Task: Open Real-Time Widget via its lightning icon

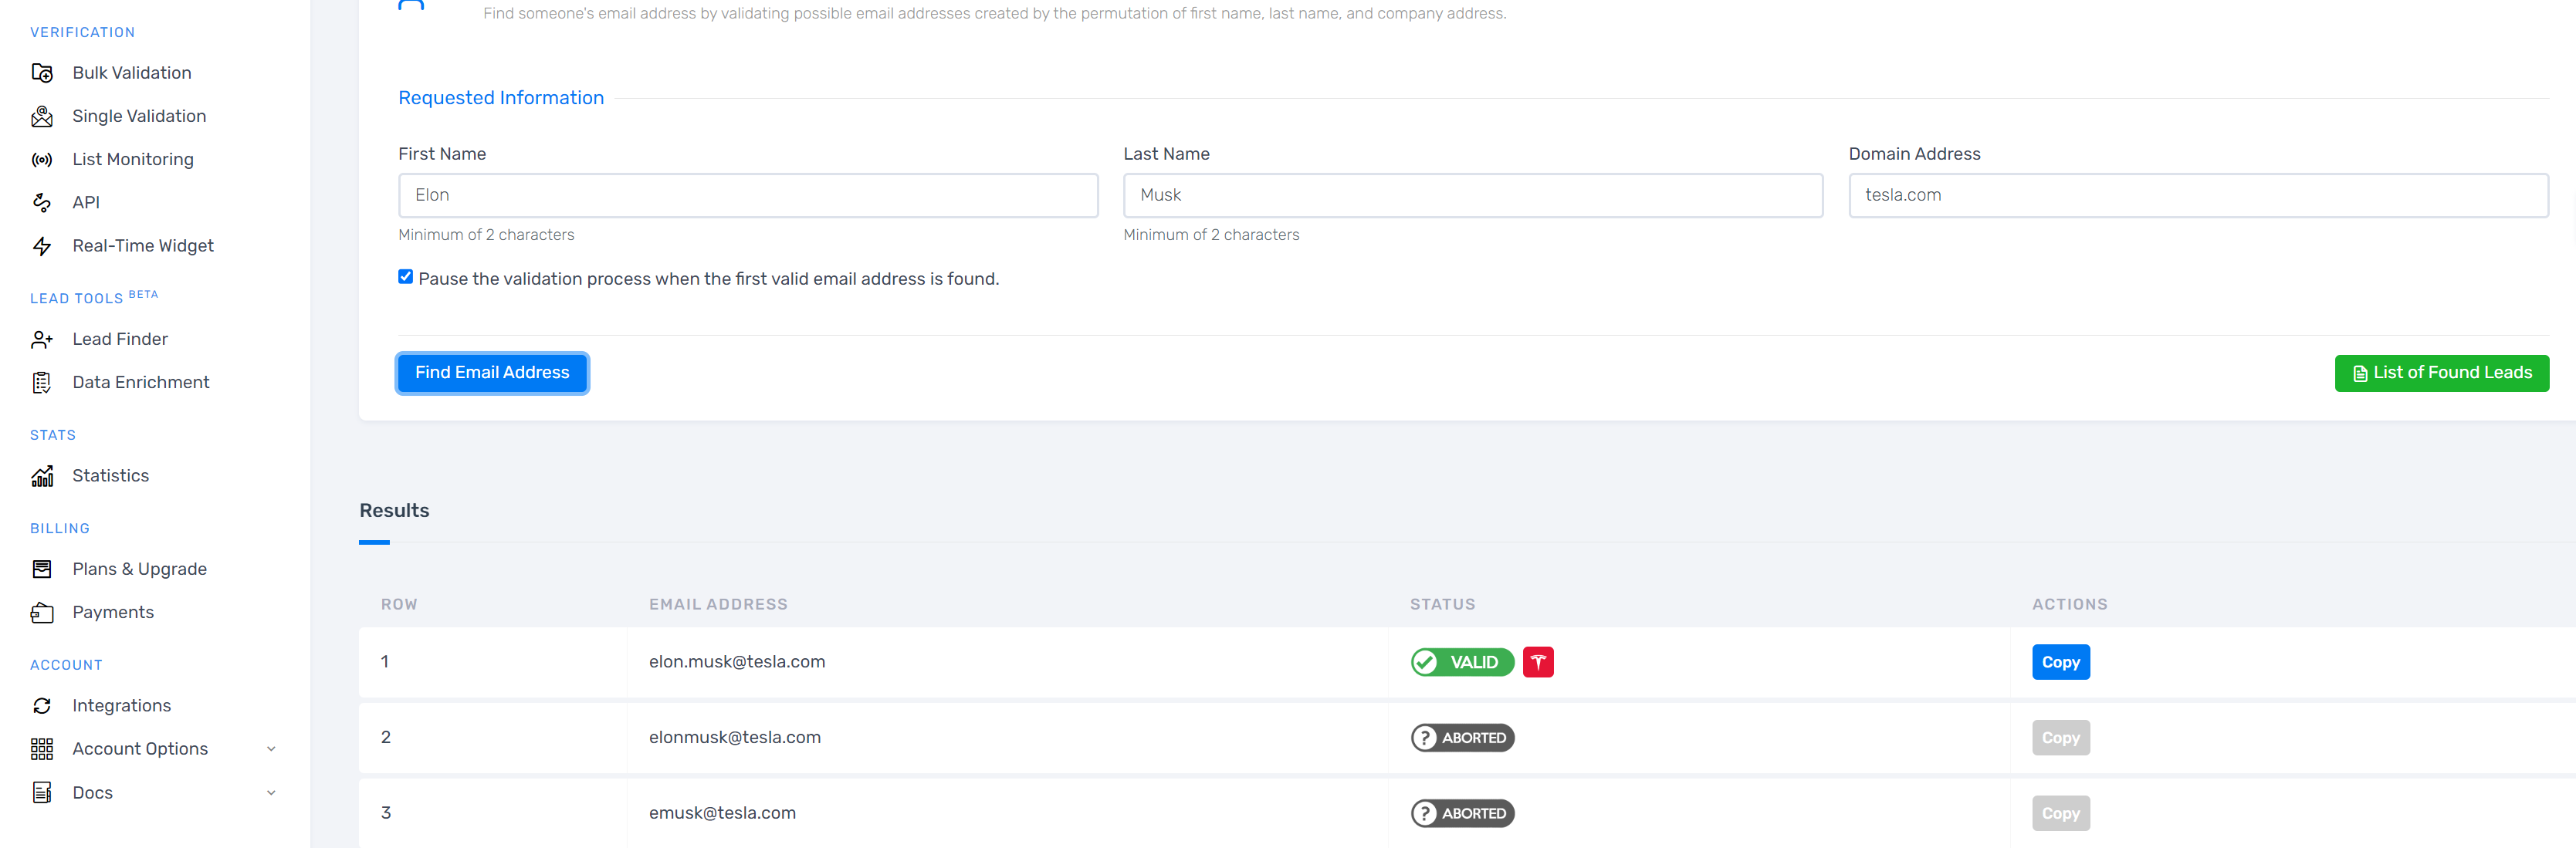Action: [42, 245]
